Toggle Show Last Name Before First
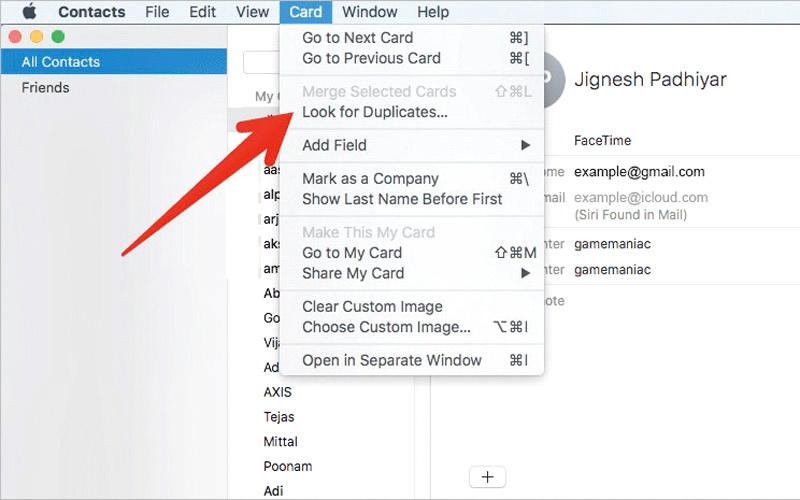This screenshot has height=500, width=800. pos(402,199)
